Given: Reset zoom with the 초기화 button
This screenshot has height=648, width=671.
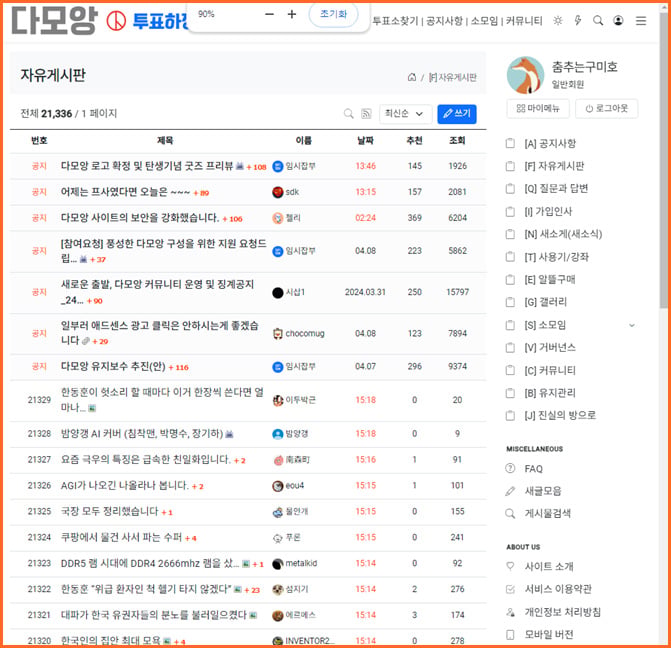Looking at the screenshot, I should (x=333, y=14).
